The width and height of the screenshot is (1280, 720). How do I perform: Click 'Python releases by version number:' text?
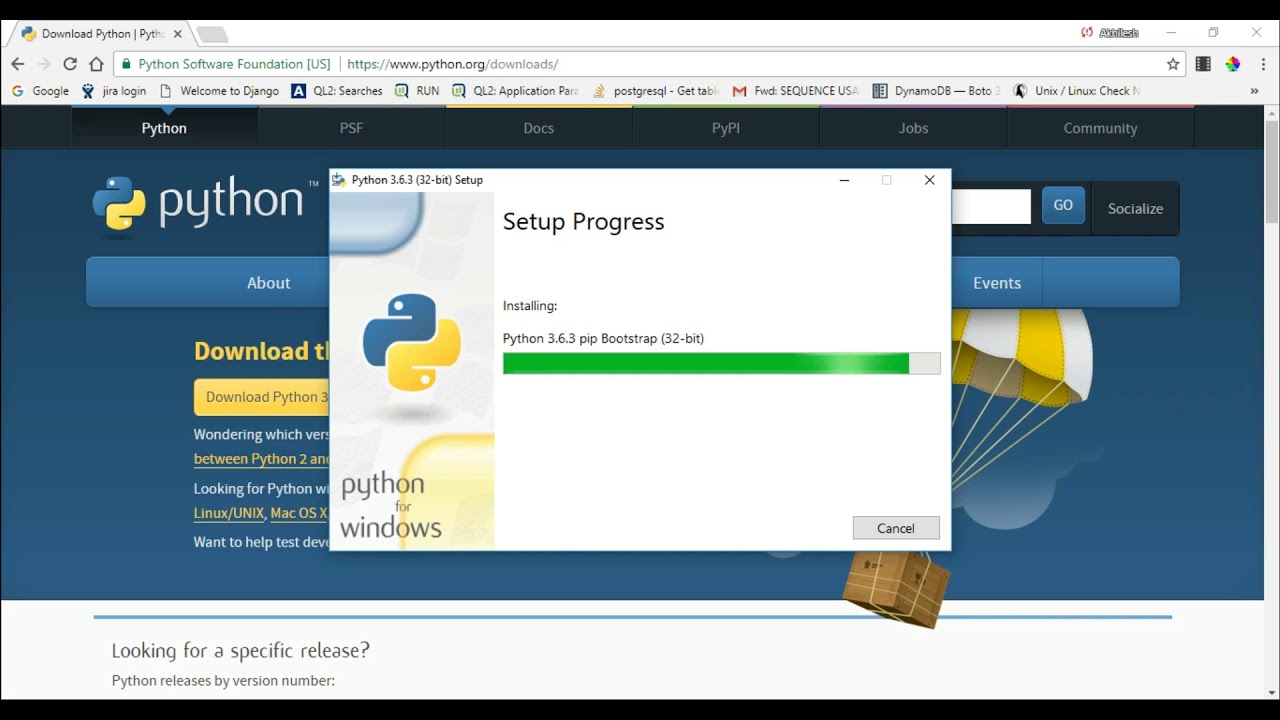click(x=223, y=681)
